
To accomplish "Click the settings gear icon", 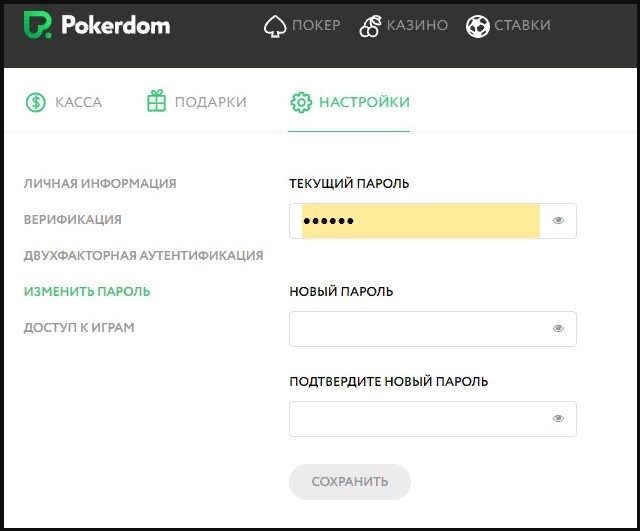I will pos(300,102).
